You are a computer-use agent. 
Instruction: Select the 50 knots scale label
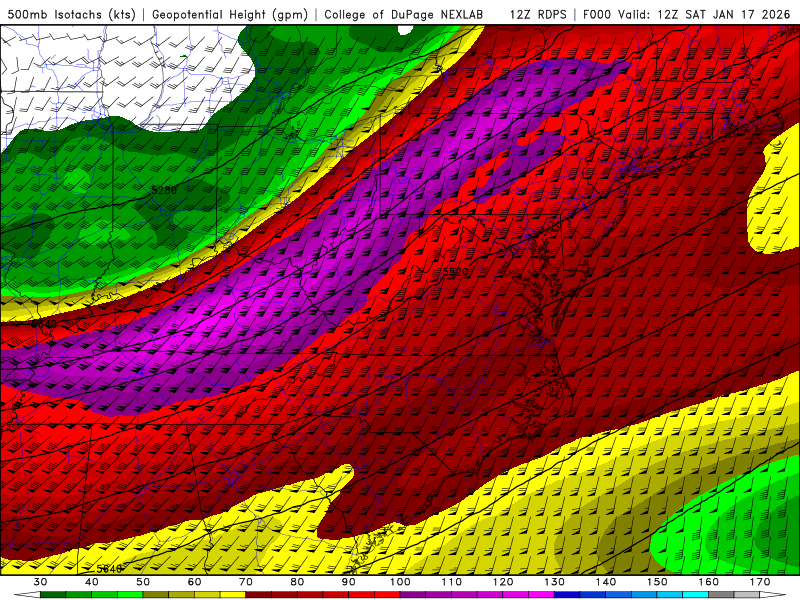[143, 582]
